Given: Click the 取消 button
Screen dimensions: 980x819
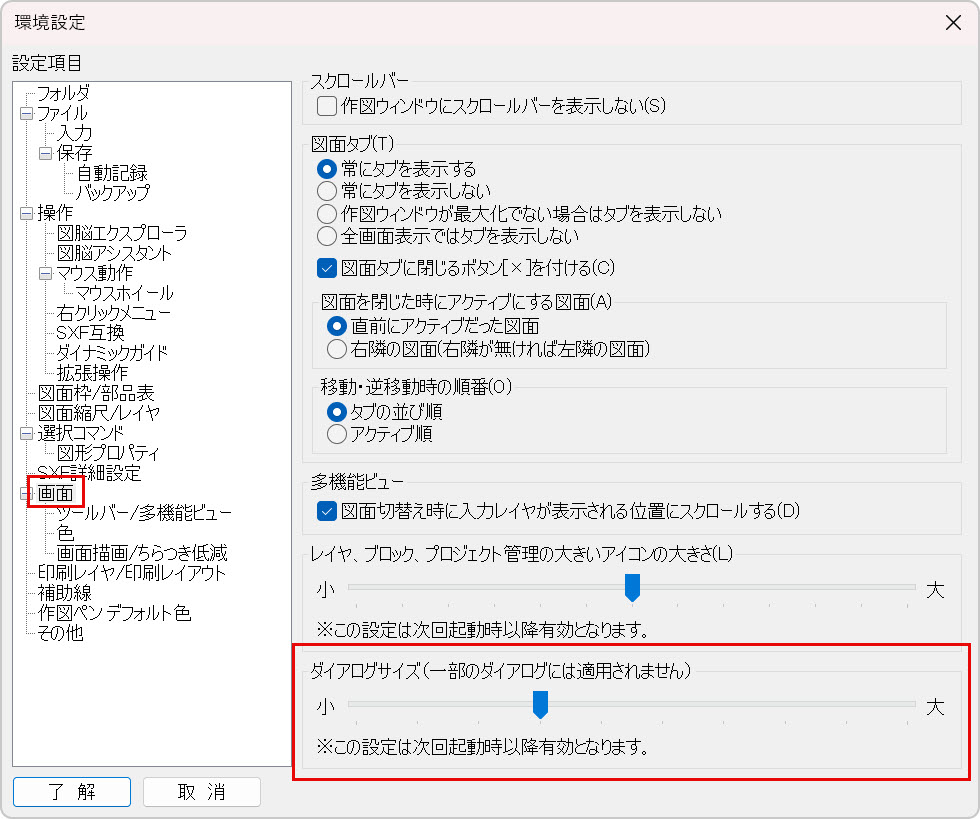Looking at the screenshot, I should point(202,792).
